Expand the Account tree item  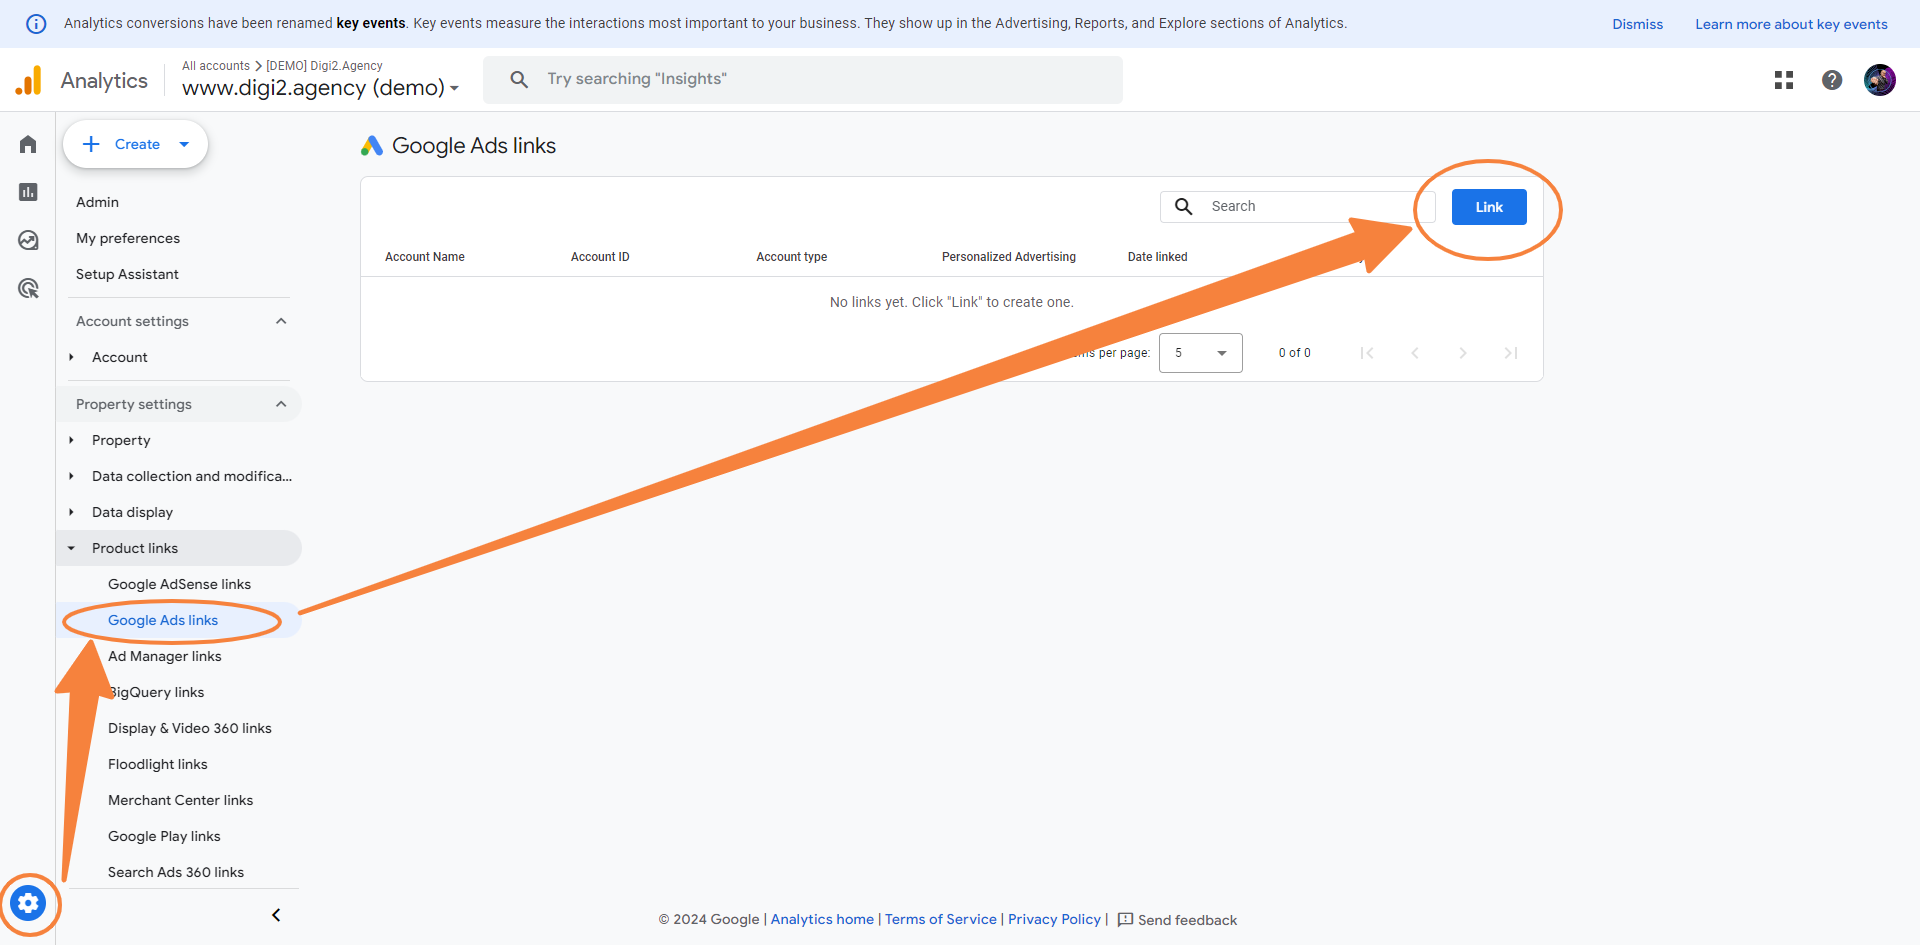(71, 357)
